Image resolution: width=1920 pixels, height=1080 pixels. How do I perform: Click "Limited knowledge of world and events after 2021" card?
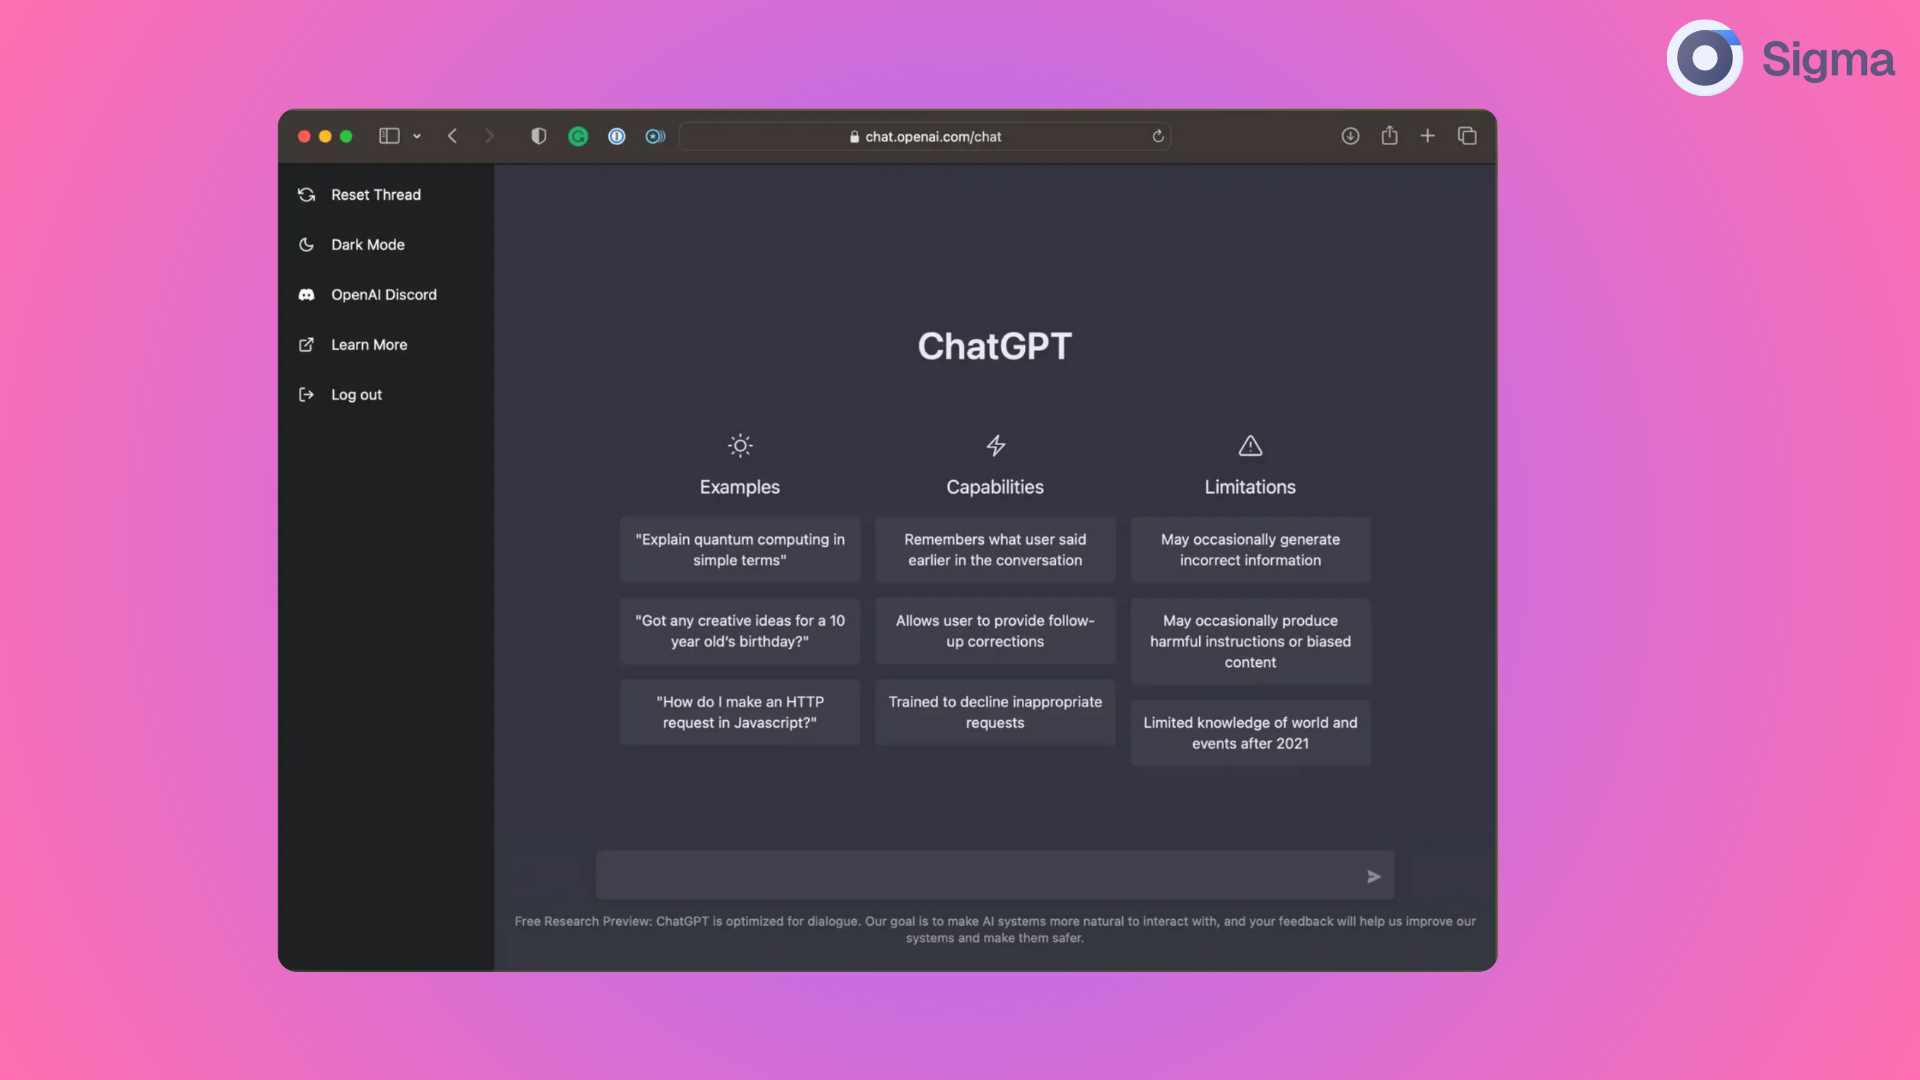[1250, 733]
